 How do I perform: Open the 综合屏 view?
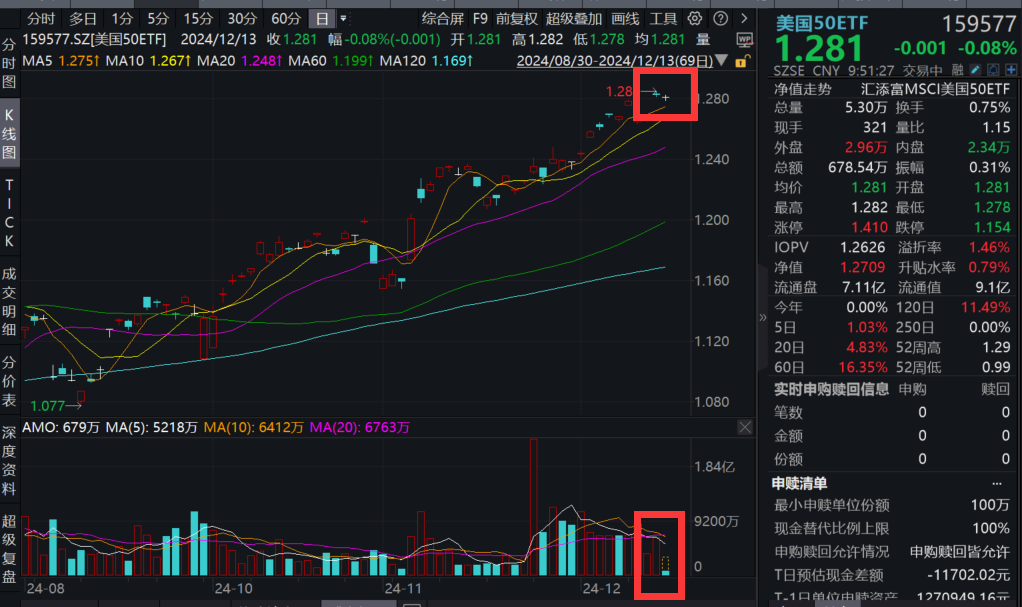(443, 18)
